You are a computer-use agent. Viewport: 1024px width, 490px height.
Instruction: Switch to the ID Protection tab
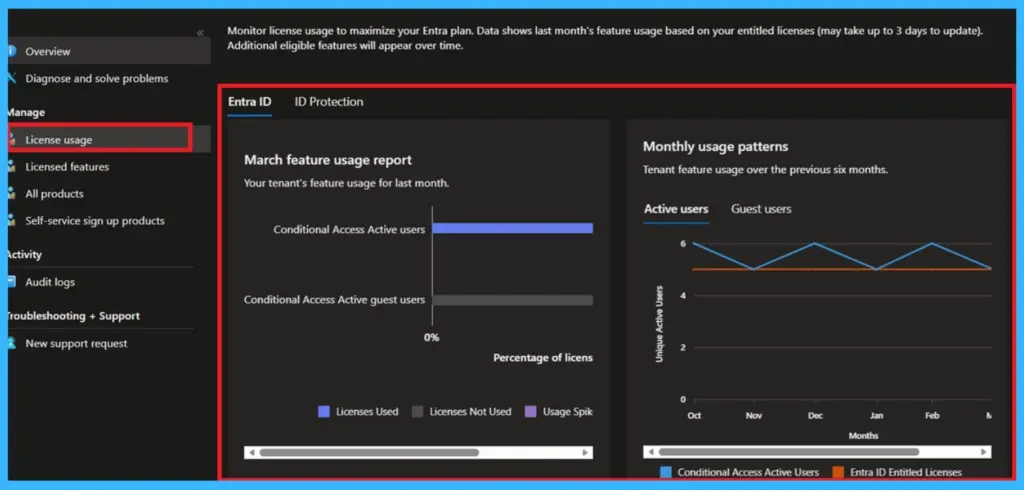tap(328, 102)
